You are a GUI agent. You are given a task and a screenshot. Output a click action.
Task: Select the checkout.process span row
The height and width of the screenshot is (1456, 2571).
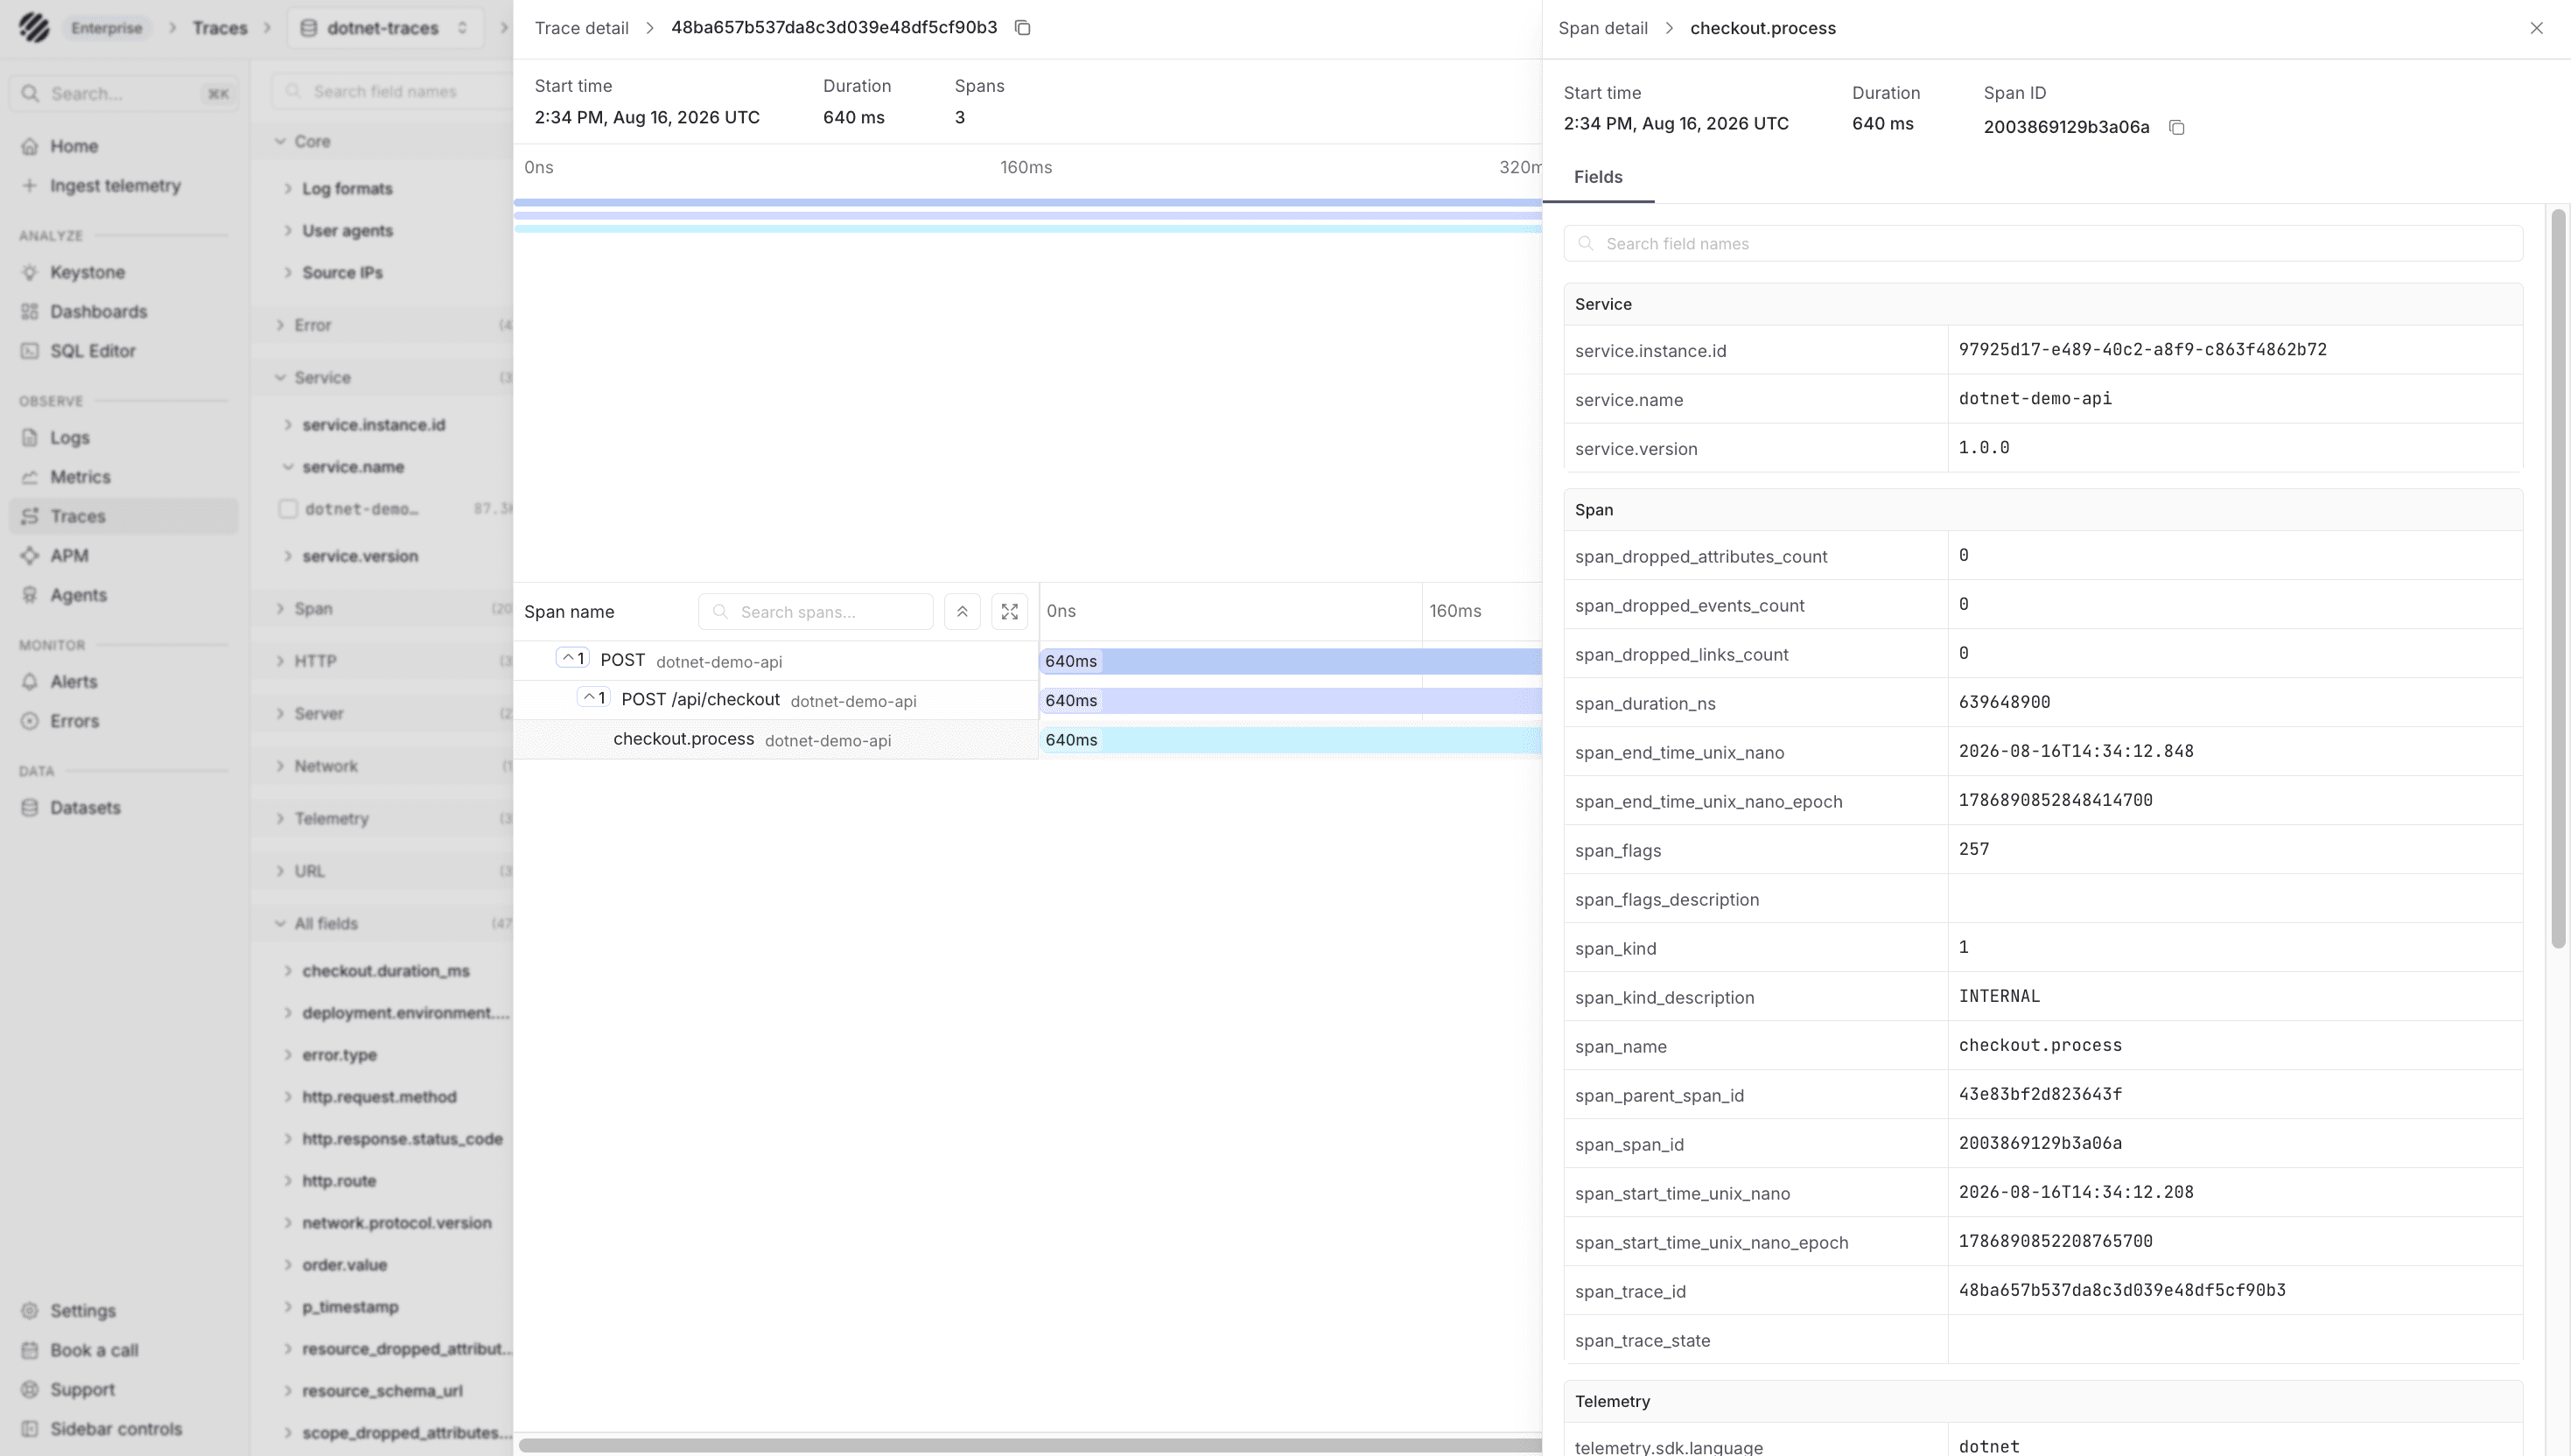776,740
